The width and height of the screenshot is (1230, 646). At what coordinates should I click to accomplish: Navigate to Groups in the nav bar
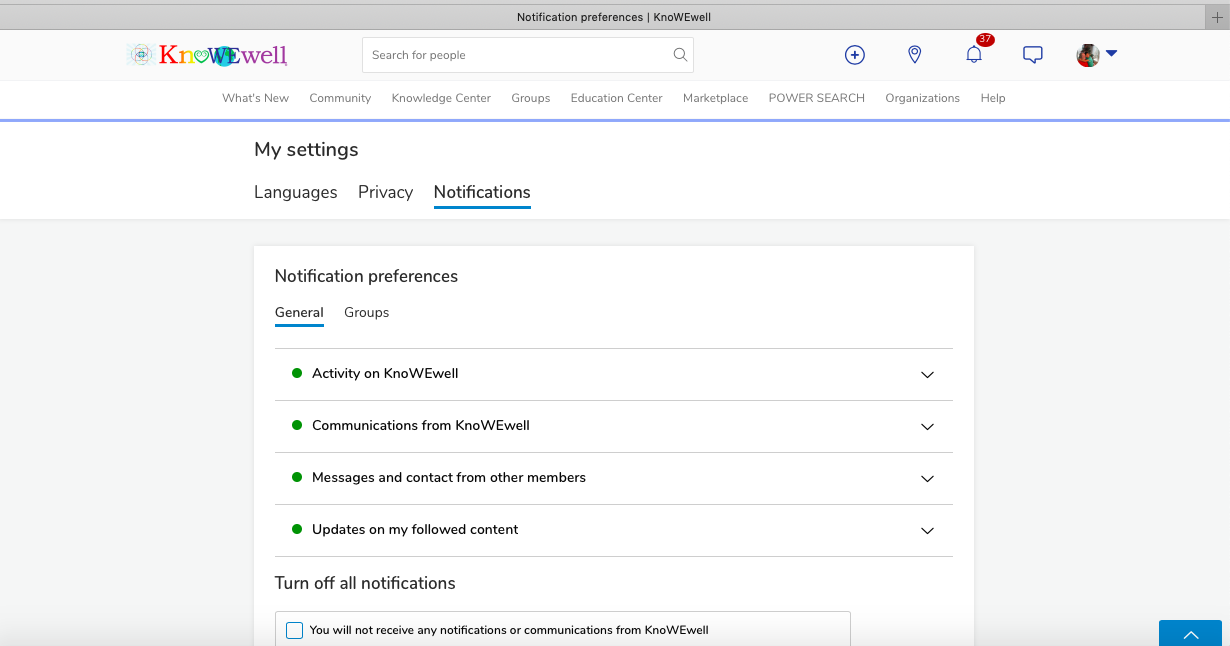pos(531,98)
